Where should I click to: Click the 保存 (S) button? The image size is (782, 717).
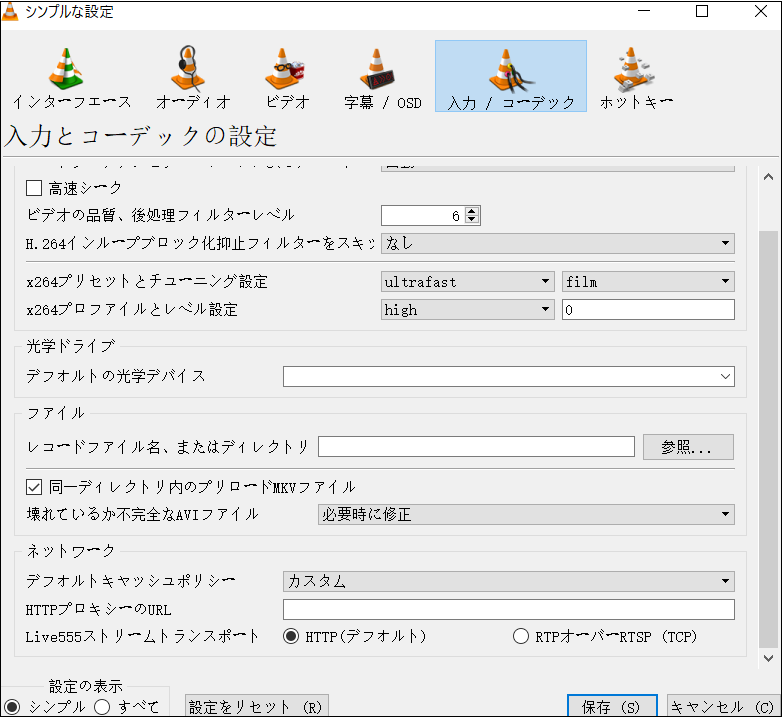(x=611, y=706)
